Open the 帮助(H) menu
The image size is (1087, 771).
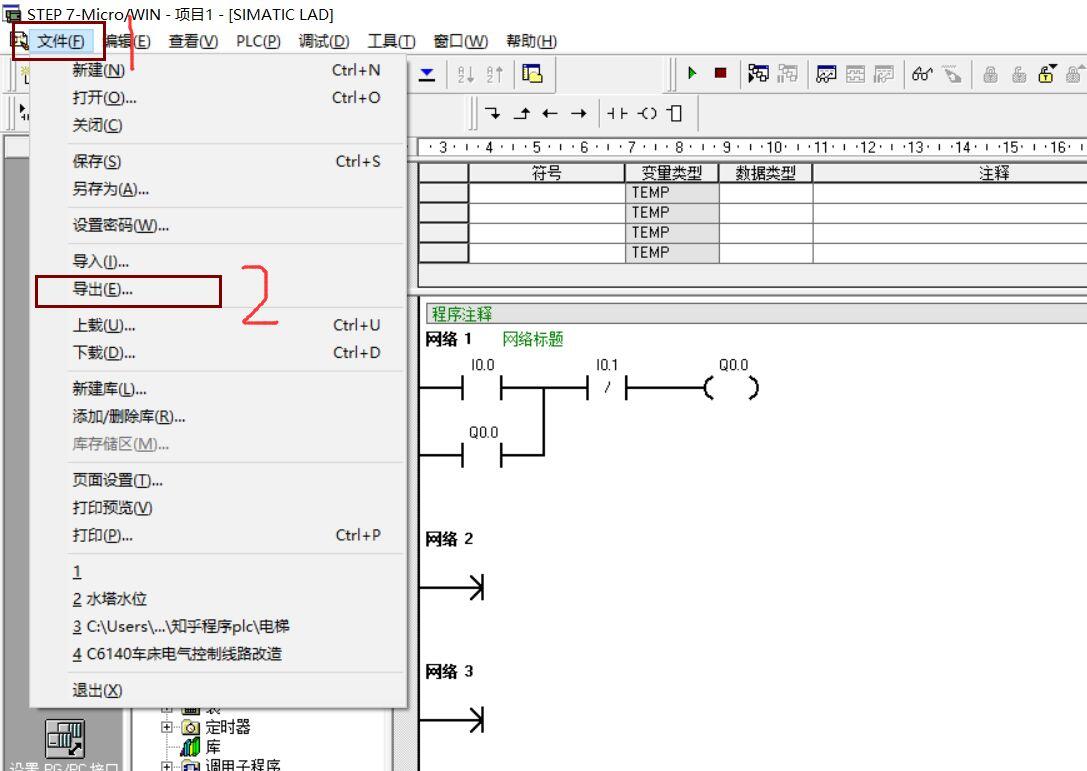pos(531,41)
